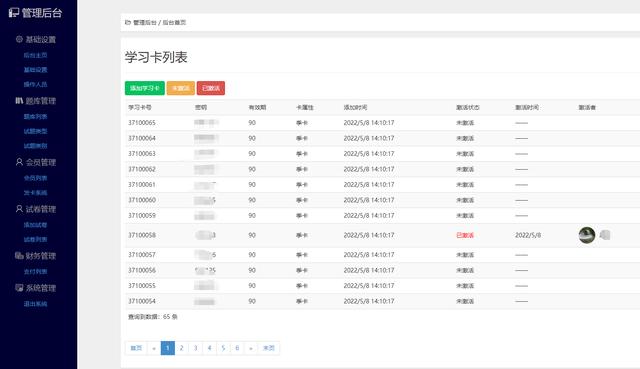
Task: Click the next page » button
Action: (x=251, y=348)
